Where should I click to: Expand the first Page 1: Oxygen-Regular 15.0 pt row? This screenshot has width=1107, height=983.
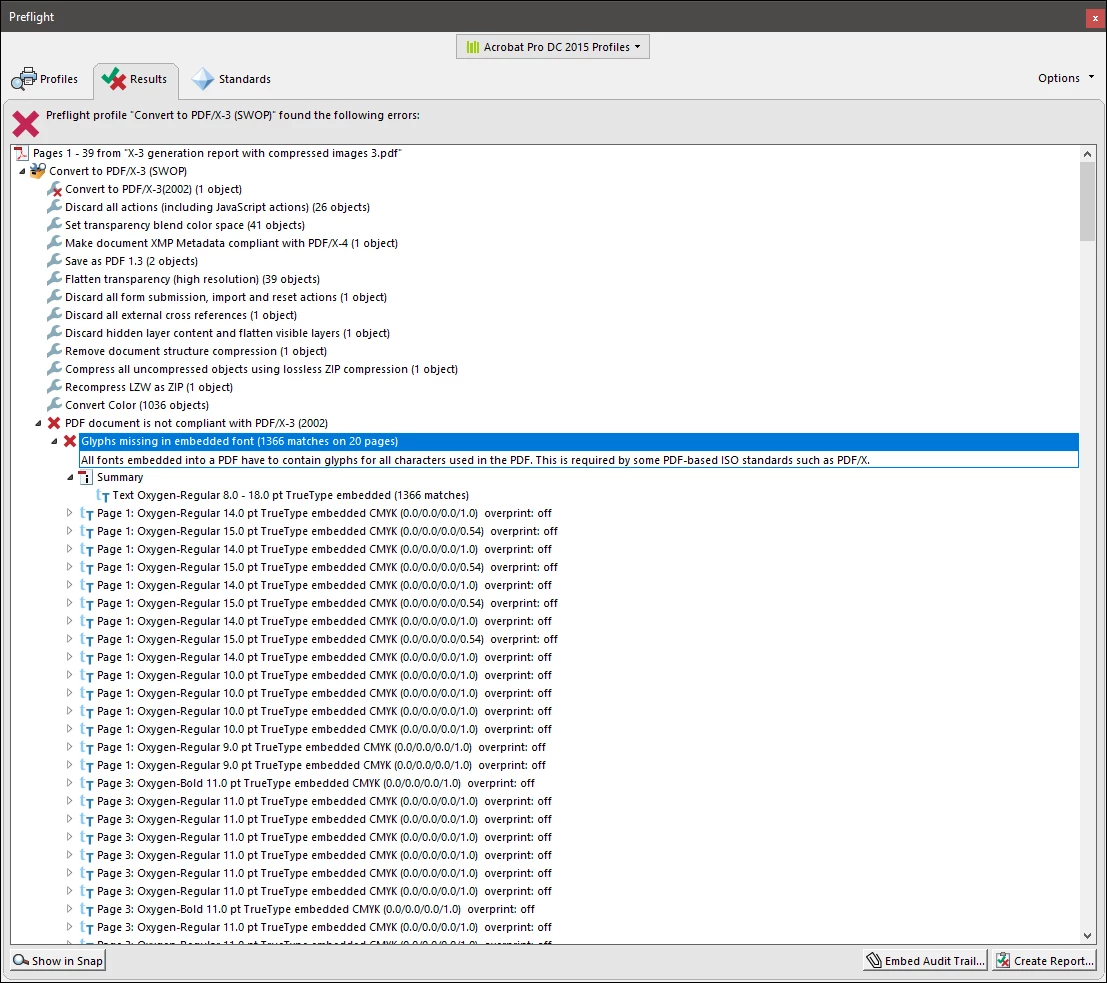(69, 530)
